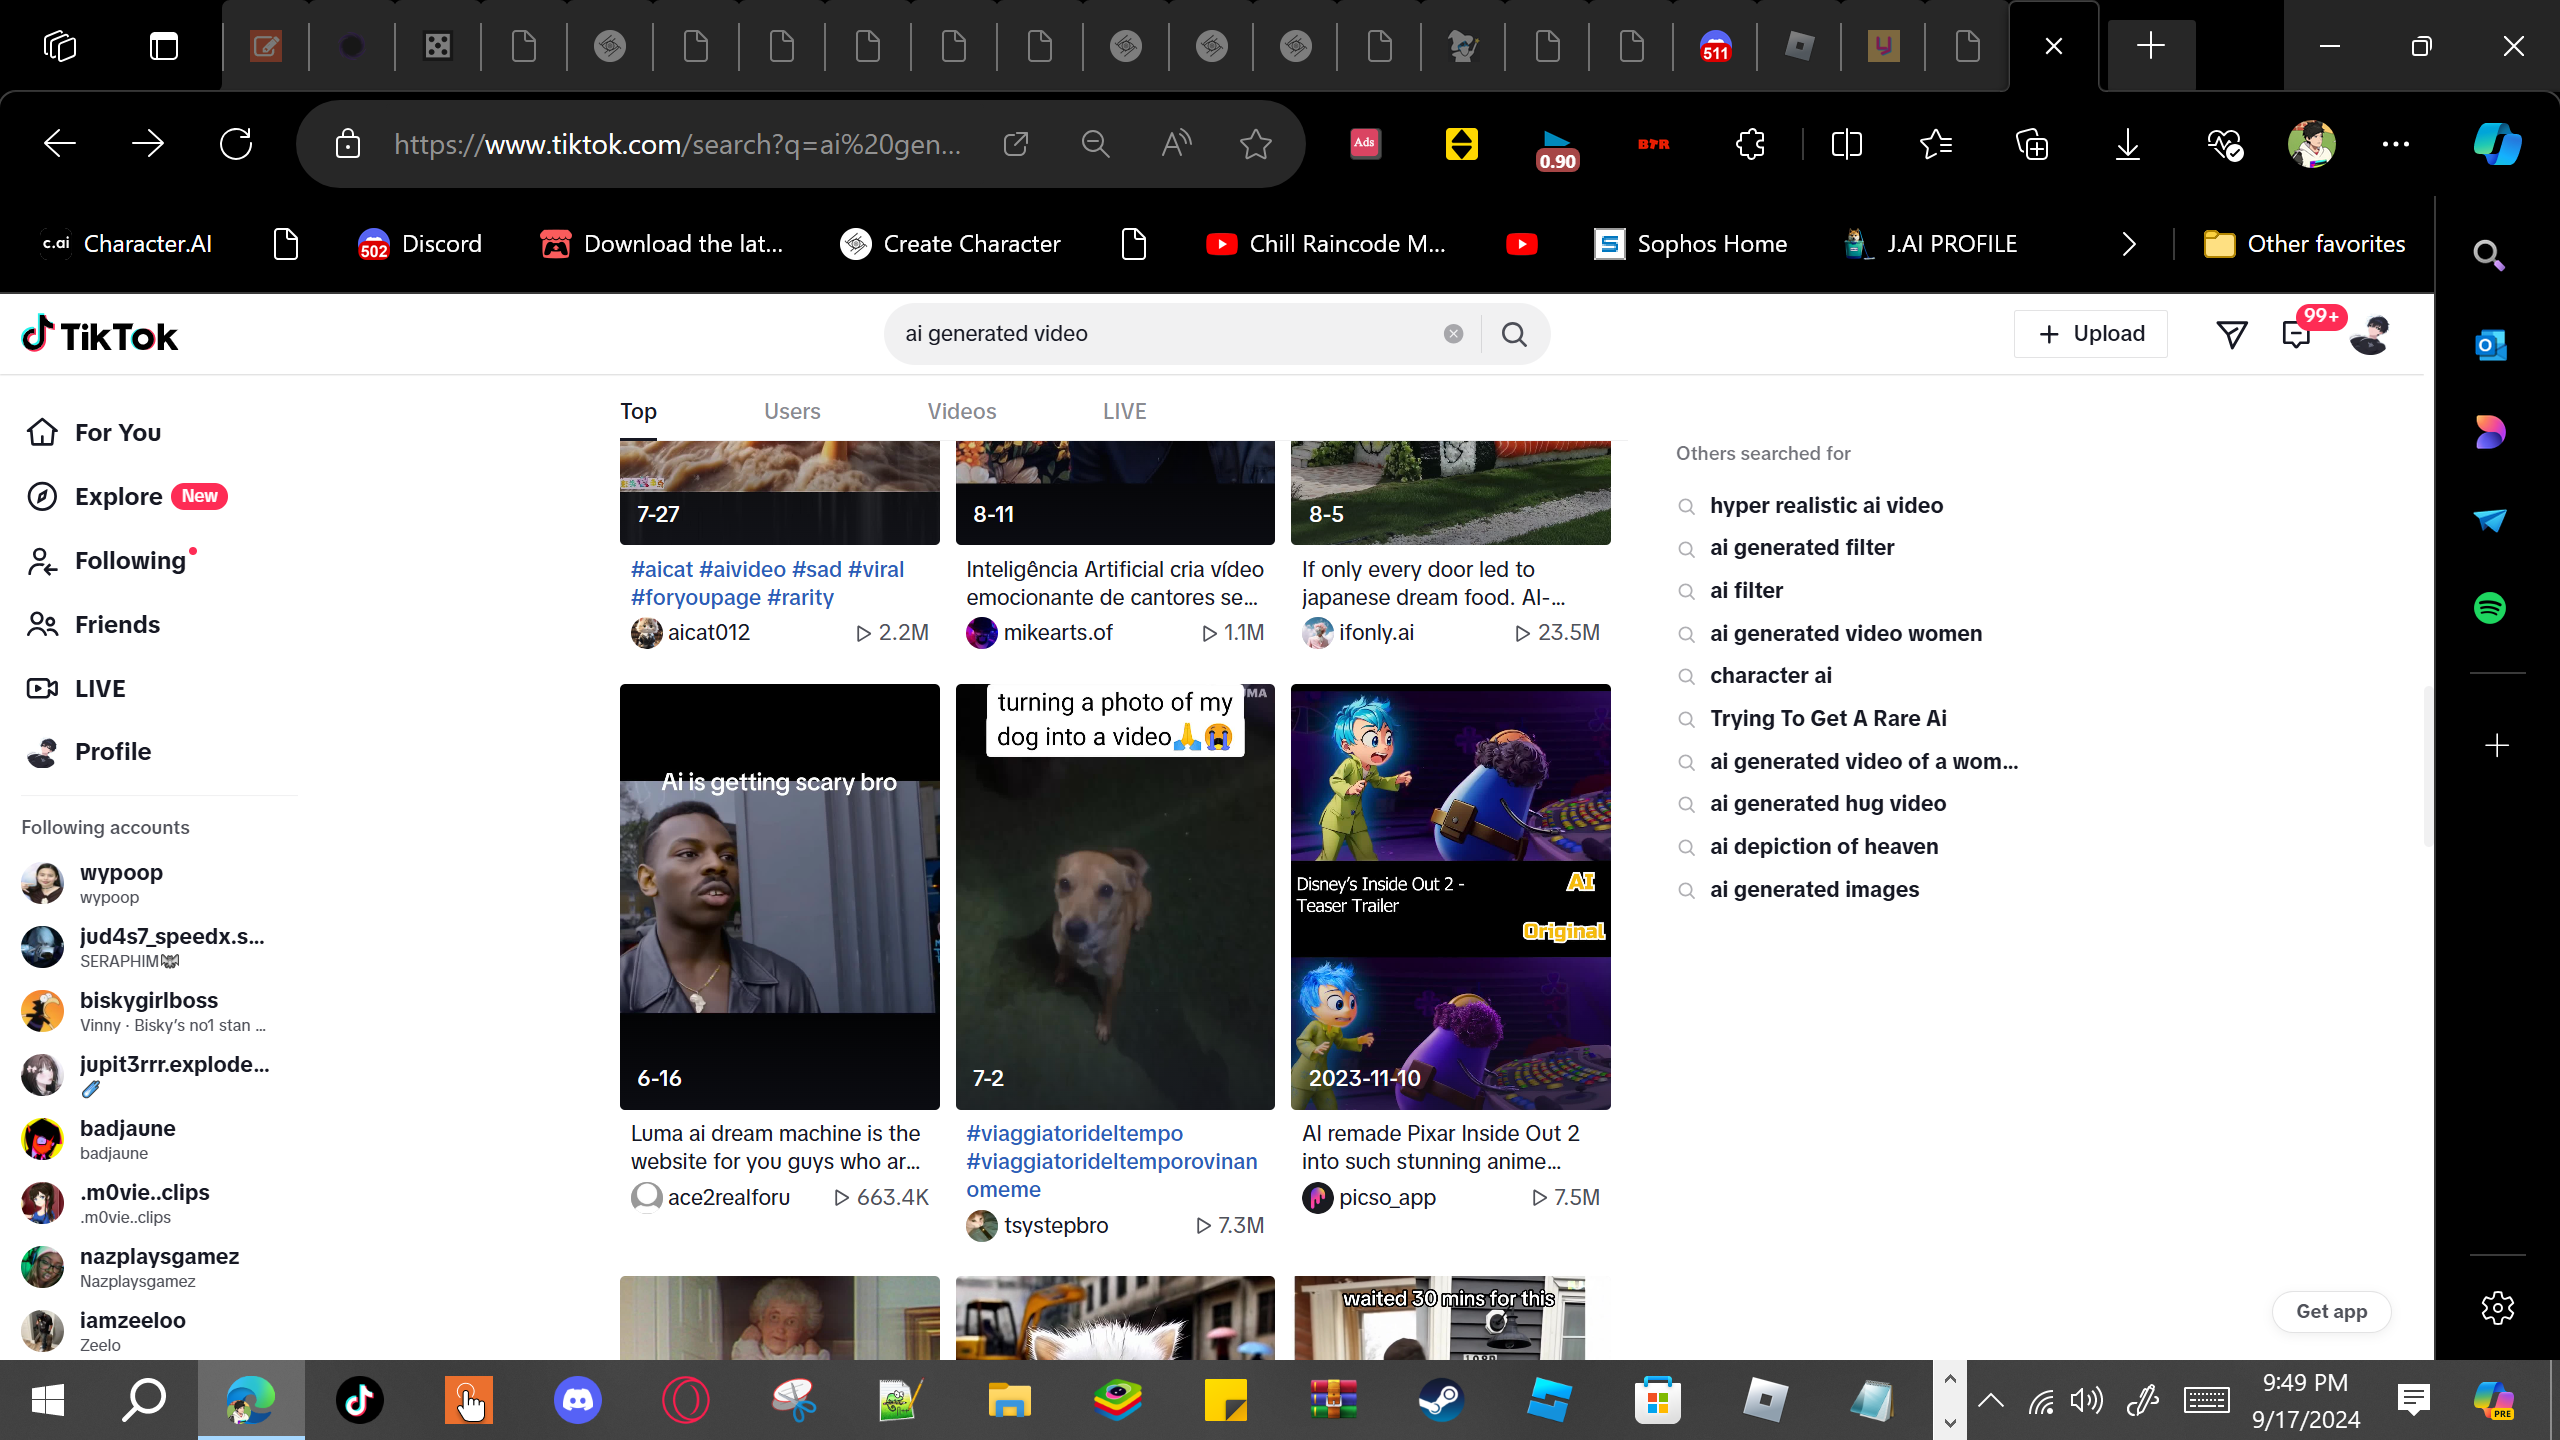Open LIVE in the left sidebar
The height and width of the screenshot is (1440, 2560).
[x=100, y=689]
